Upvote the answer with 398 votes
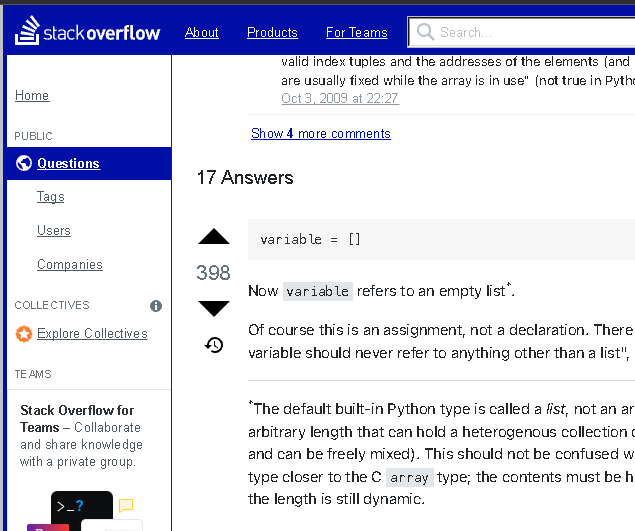The height and width of the screenshot is (531, 635). (x=214, y=237)
